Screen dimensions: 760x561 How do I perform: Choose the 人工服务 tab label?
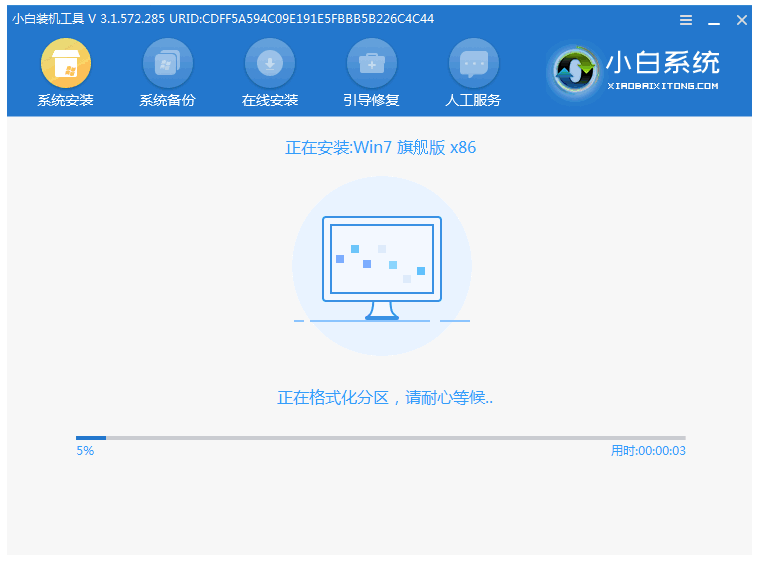point(473,100)
